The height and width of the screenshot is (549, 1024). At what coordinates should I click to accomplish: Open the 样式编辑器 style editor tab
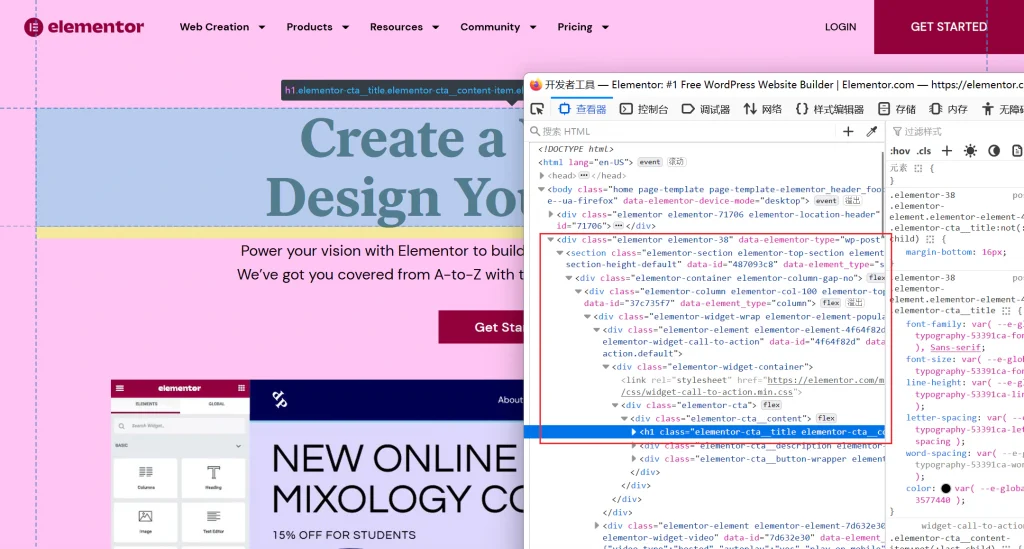pyautogui.click(x=830, y=109)
